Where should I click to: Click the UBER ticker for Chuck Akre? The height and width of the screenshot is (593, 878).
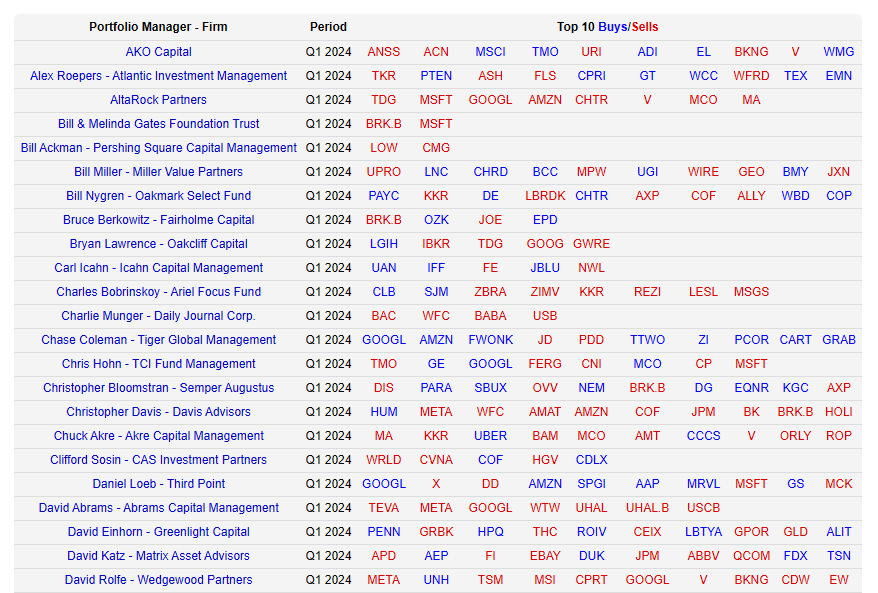[490, 436]
